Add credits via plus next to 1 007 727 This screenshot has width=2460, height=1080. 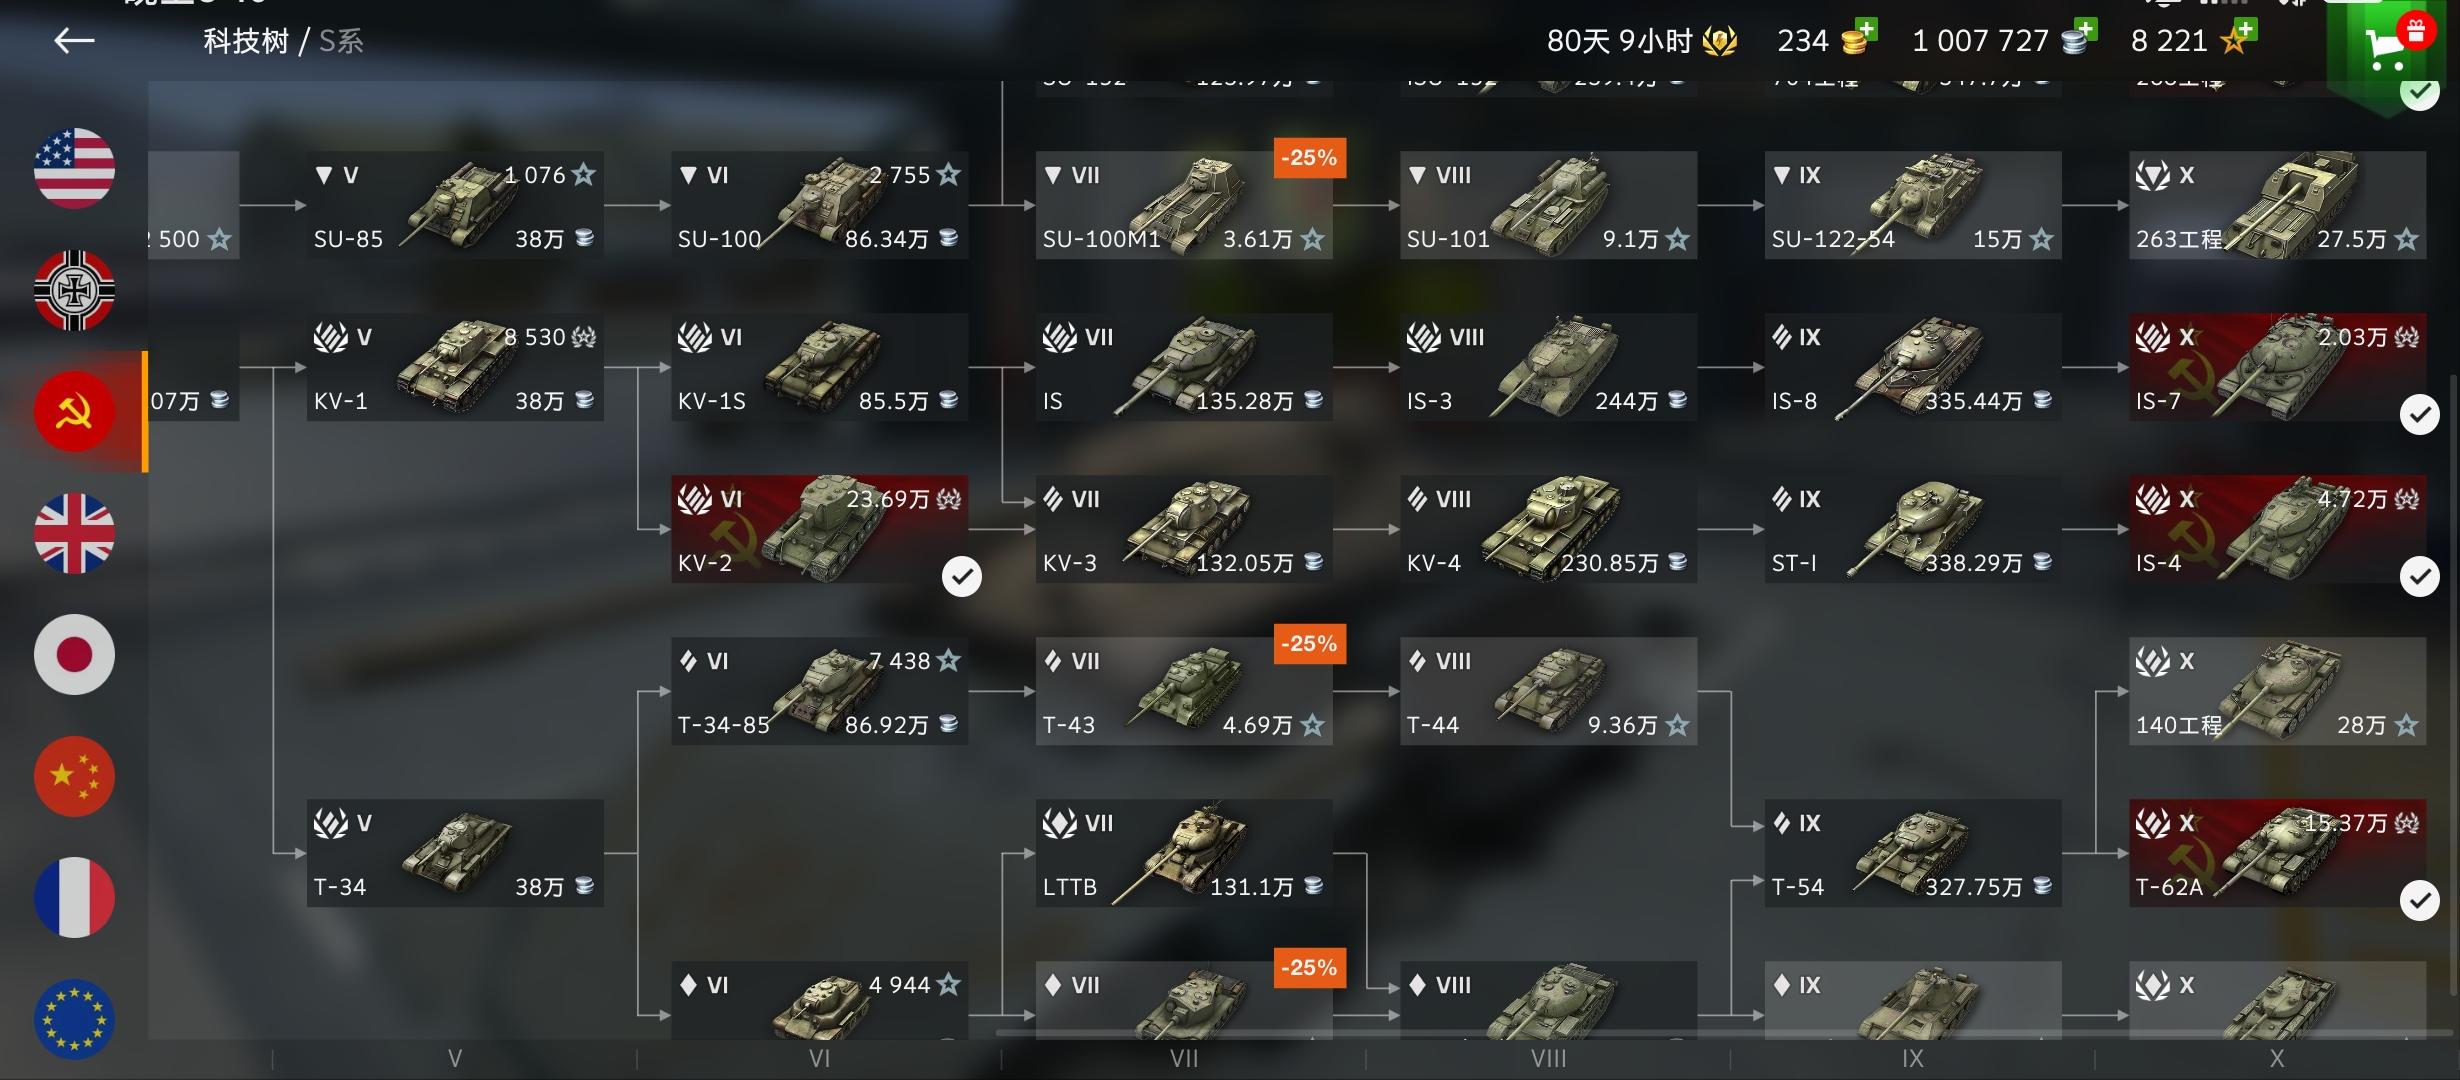(2085, 30)
